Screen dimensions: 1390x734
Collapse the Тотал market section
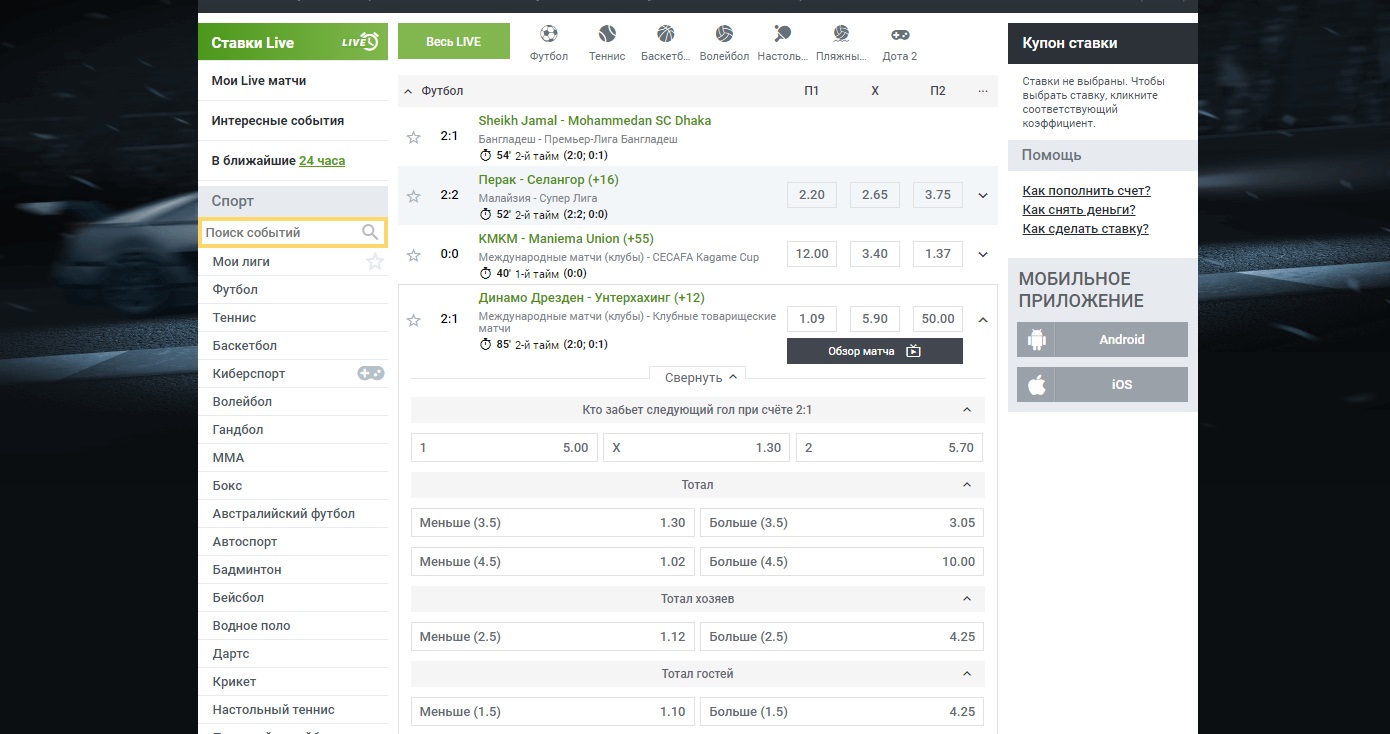[967, 485]
